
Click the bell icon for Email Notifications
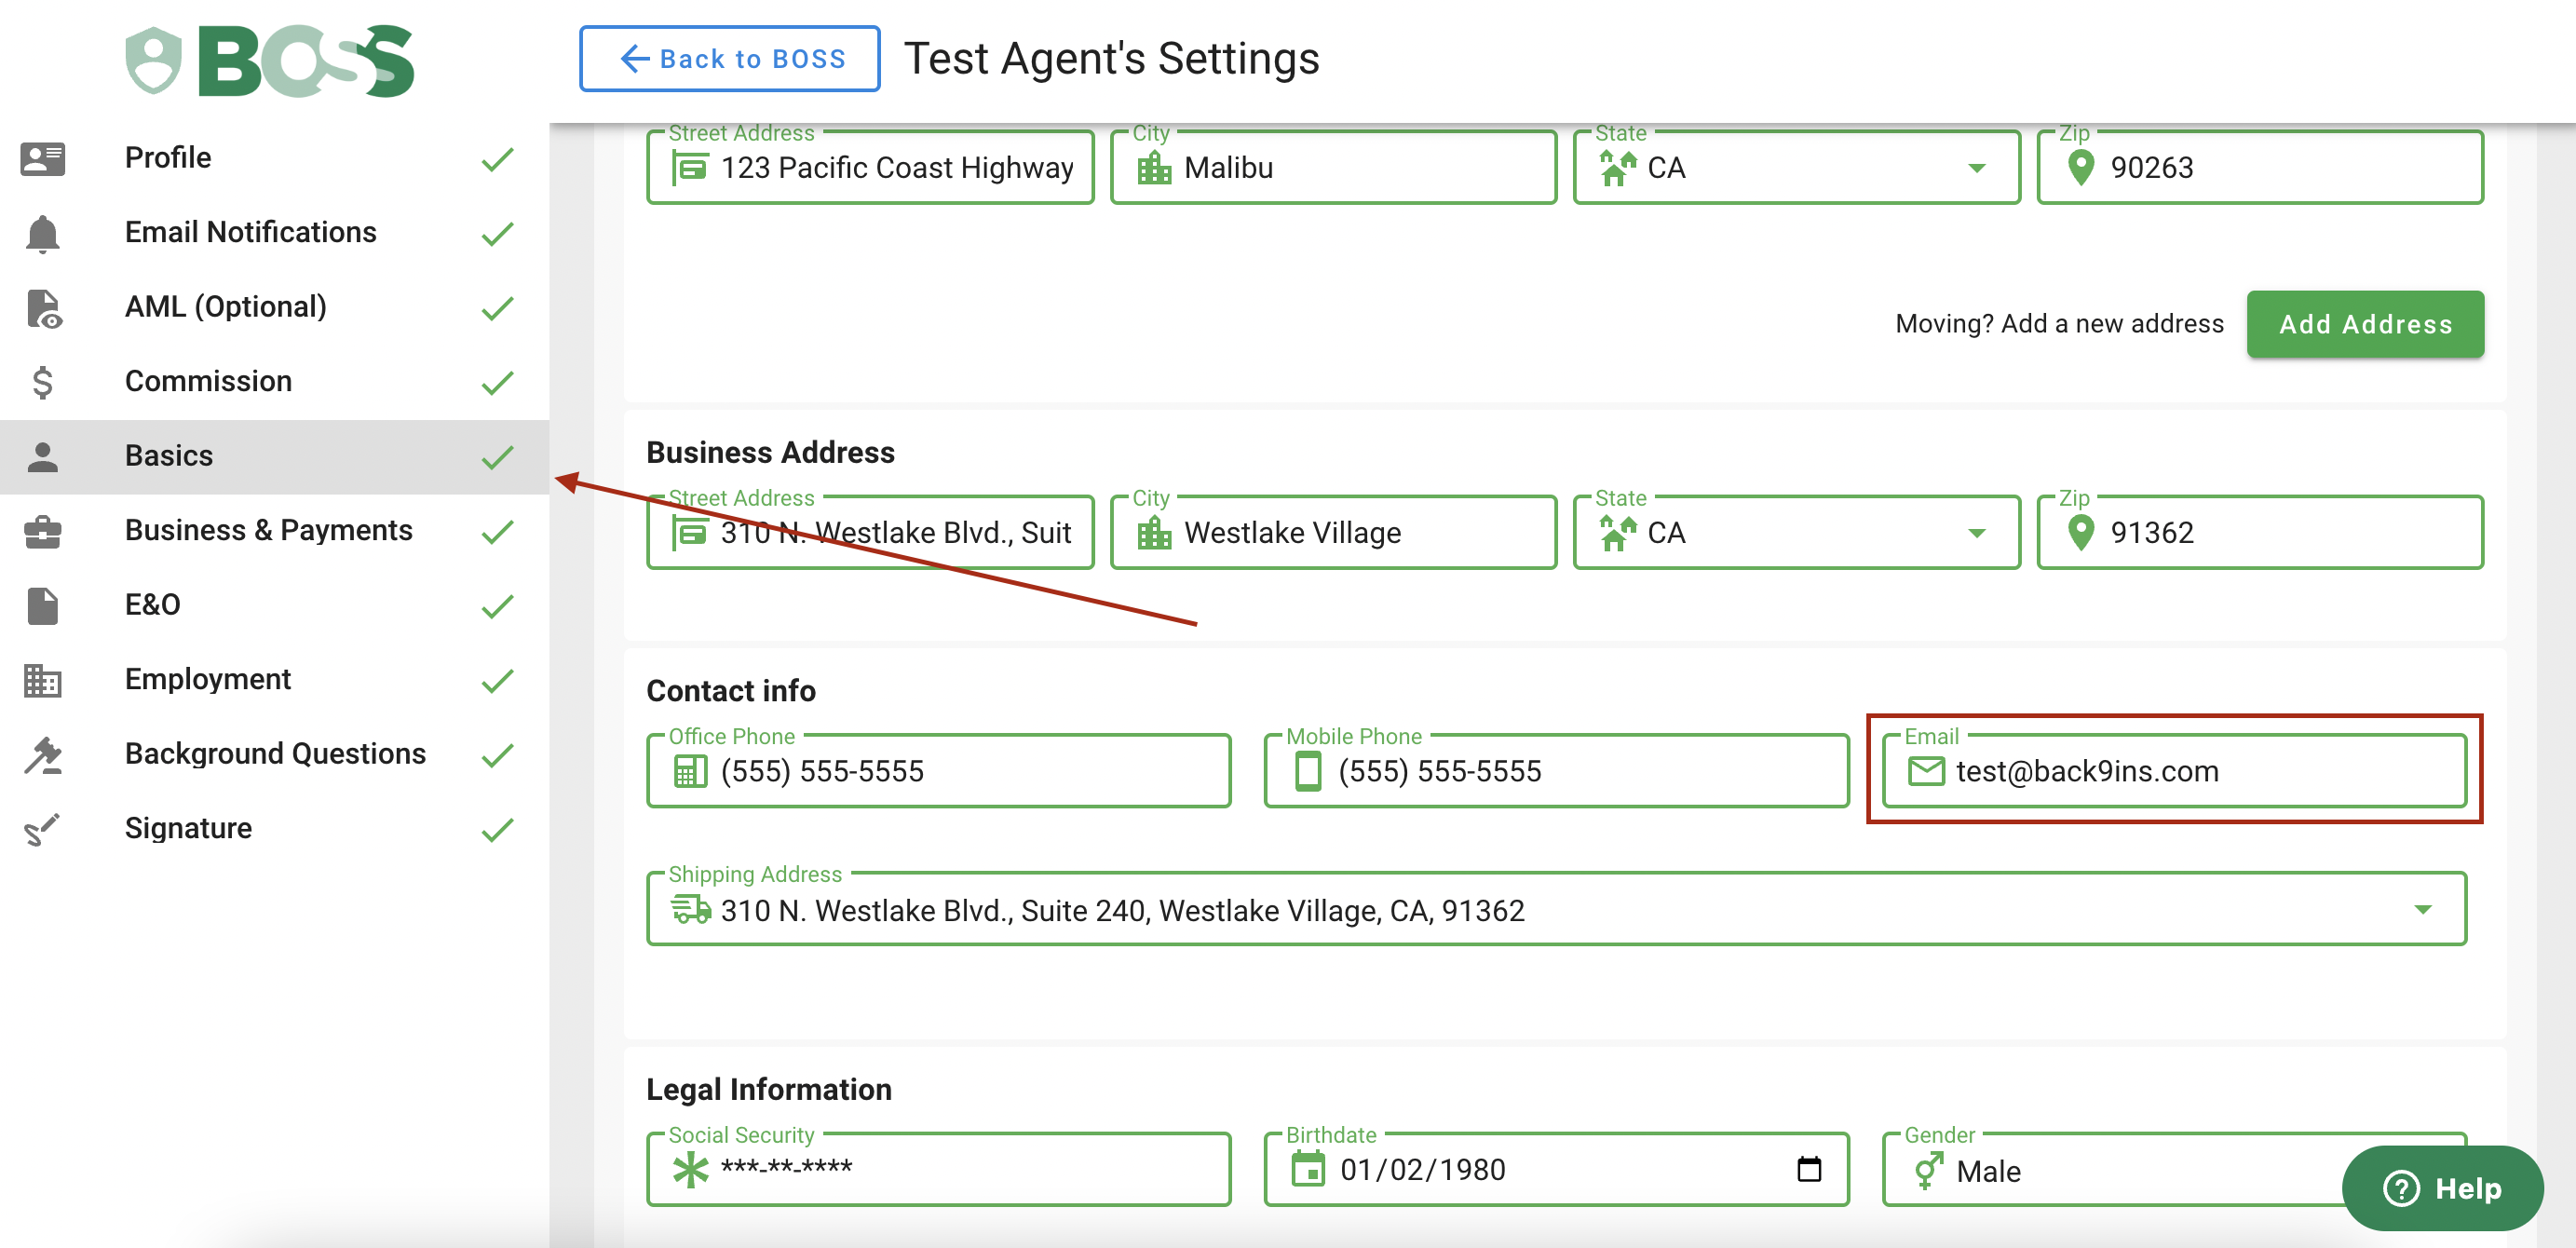[x=42, y=233]
